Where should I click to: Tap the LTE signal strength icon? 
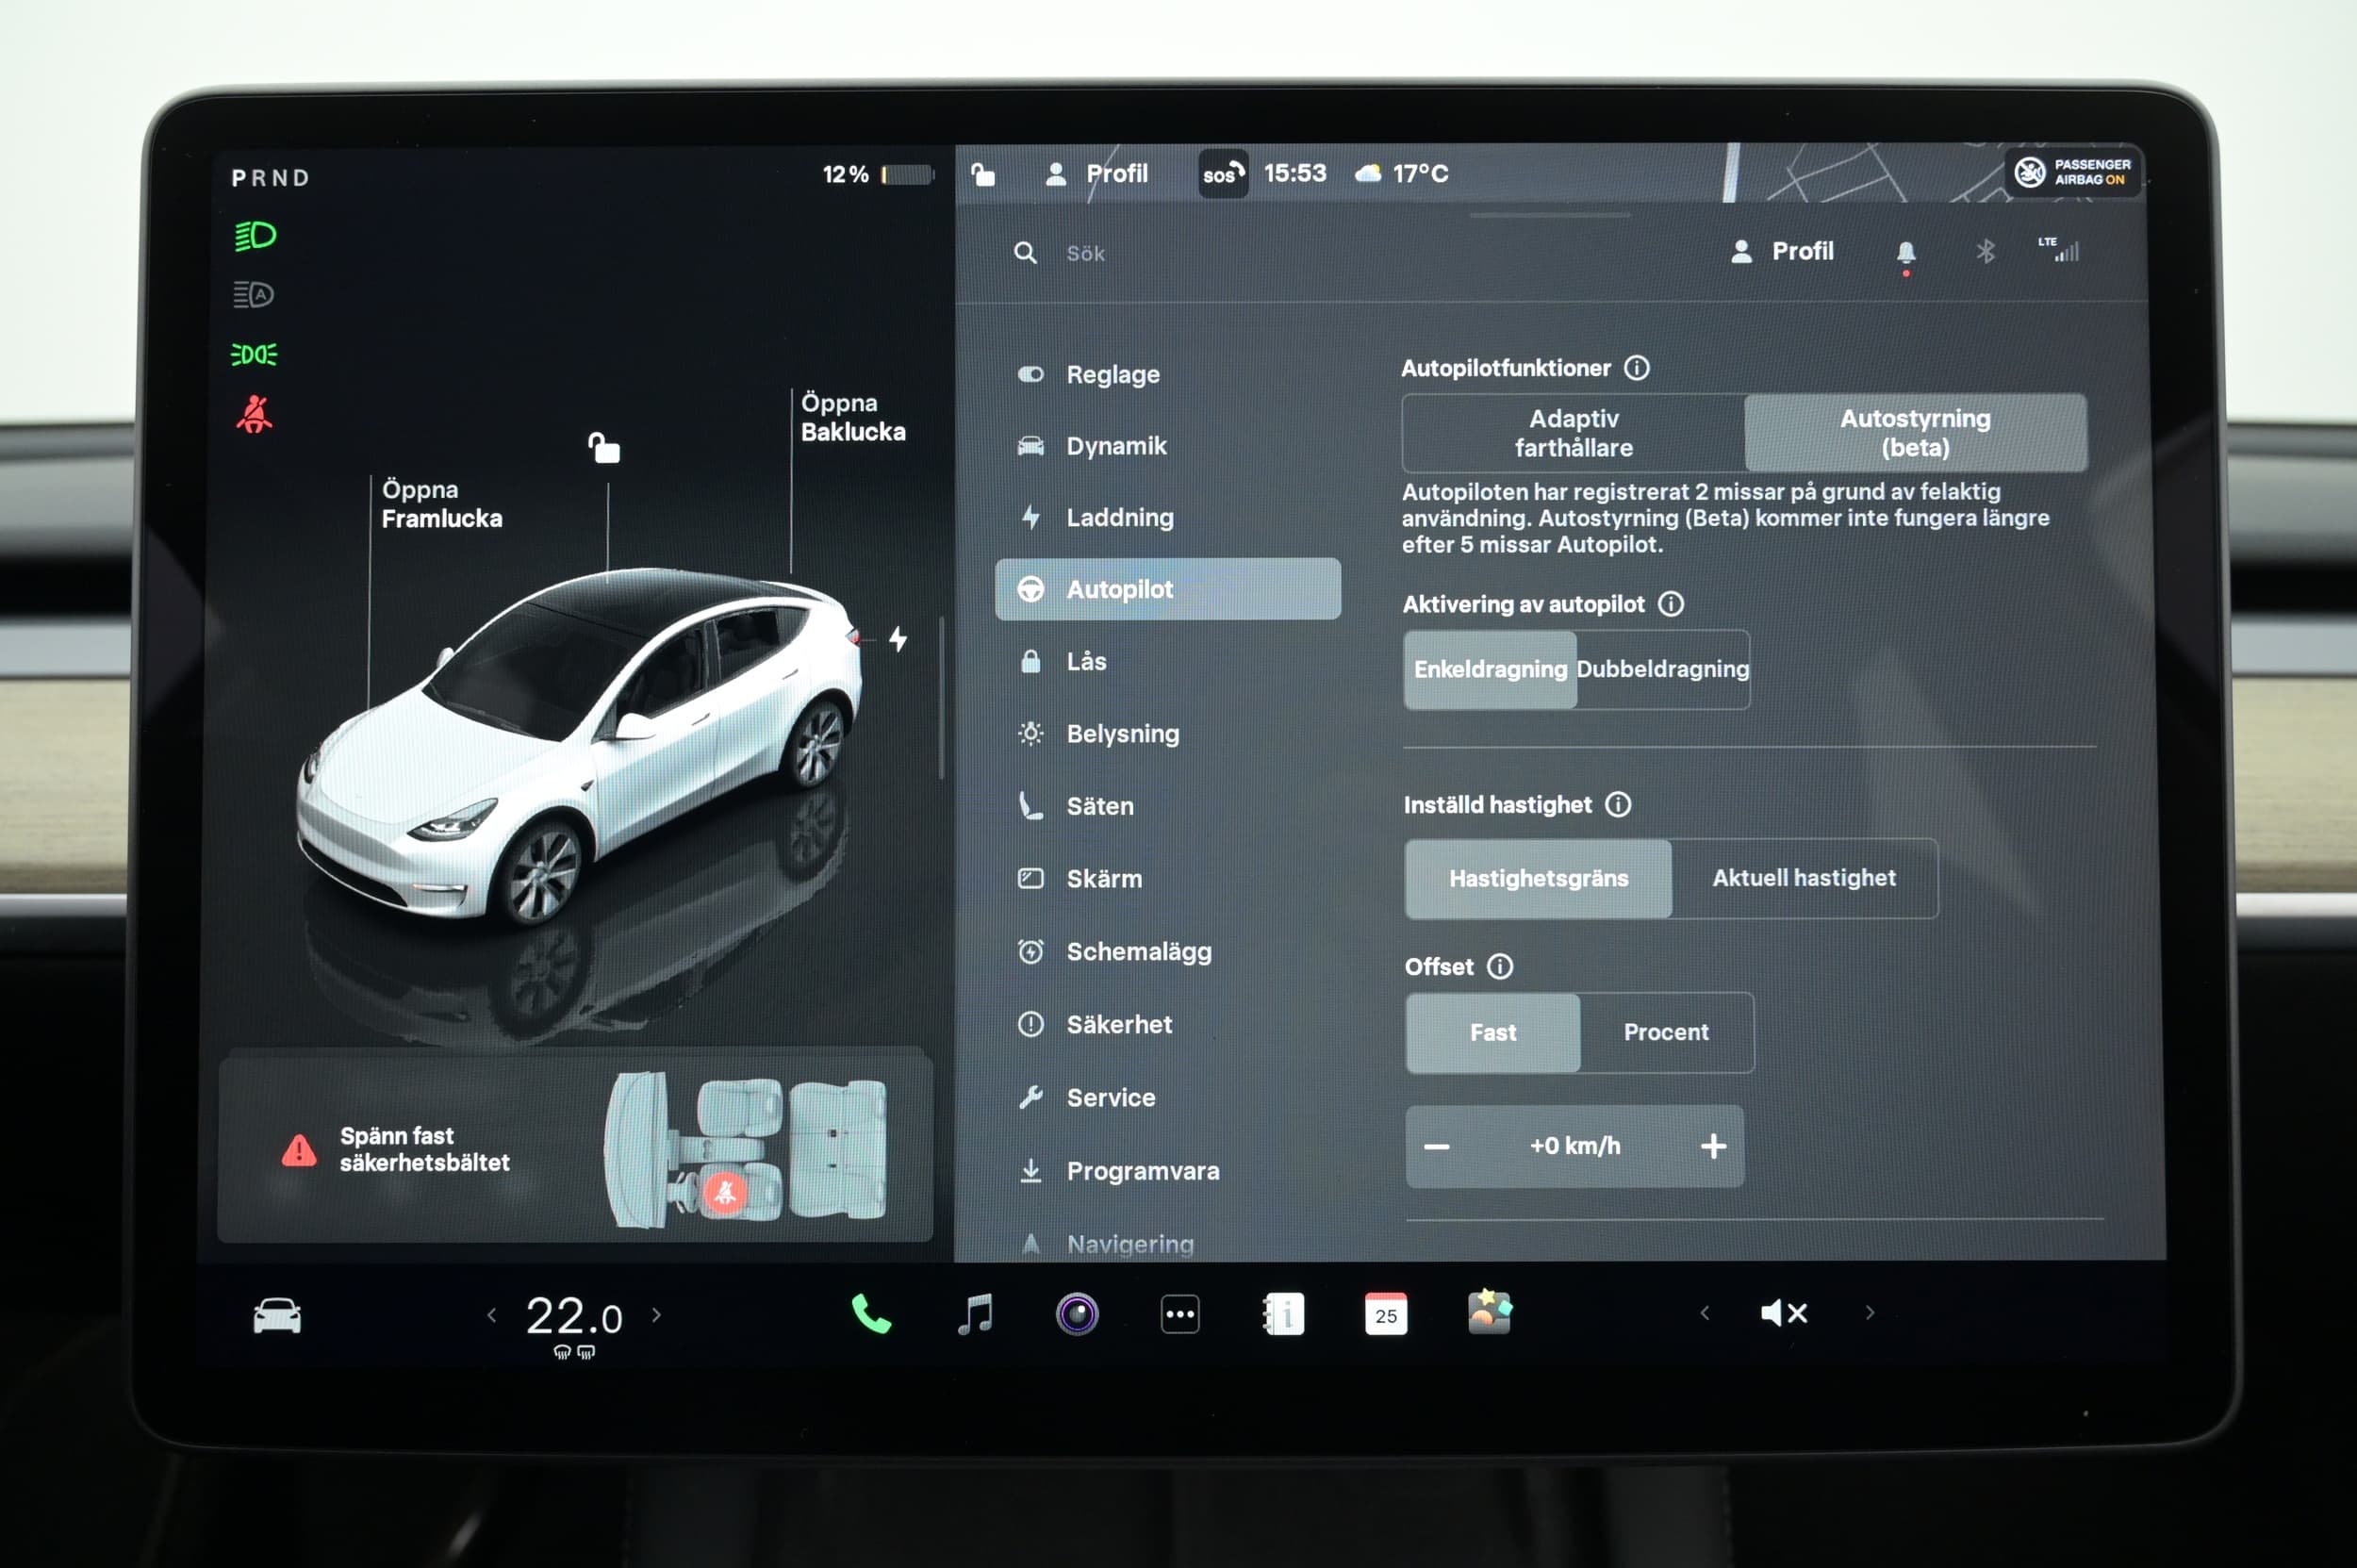tap(2059, 249)
